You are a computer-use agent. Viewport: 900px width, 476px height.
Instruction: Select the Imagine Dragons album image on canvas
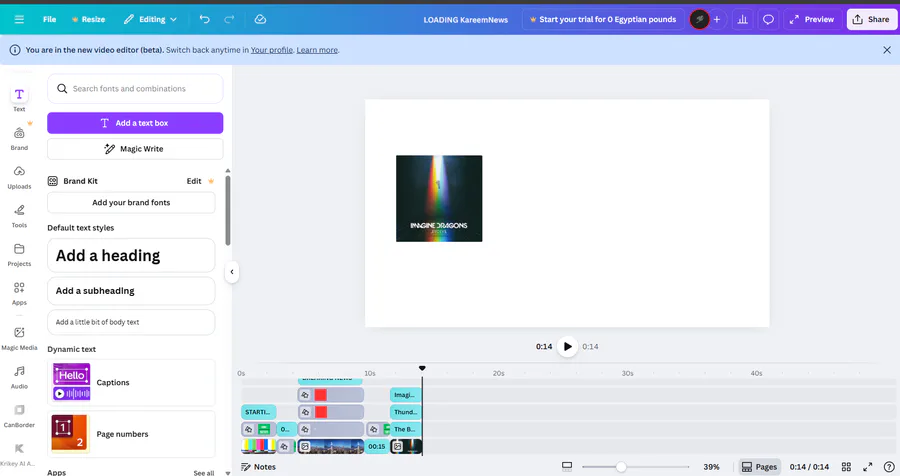439,199
